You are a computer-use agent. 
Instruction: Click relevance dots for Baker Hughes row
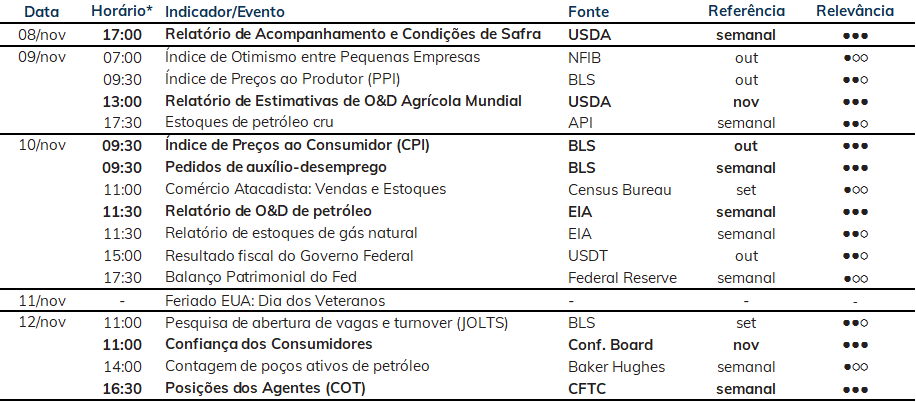pos(855,368)
